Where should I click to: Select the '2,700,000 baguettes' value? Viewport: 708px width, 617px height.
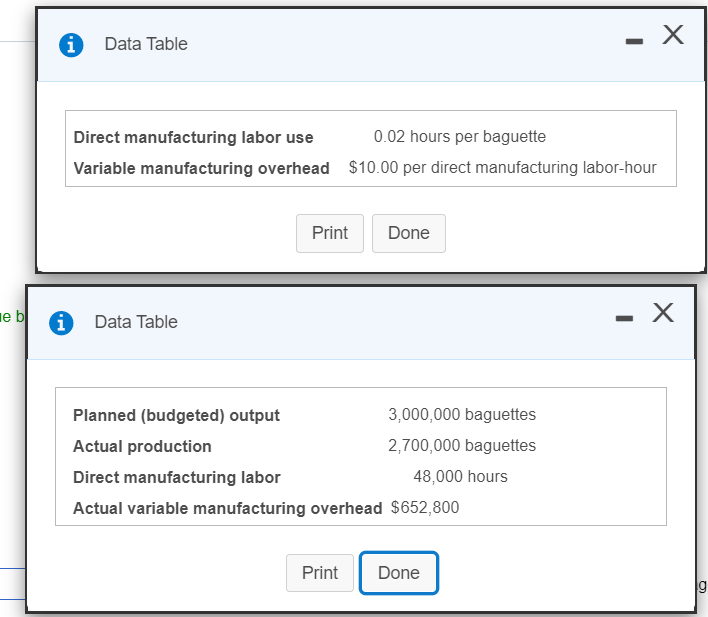[x=462, y=445]
